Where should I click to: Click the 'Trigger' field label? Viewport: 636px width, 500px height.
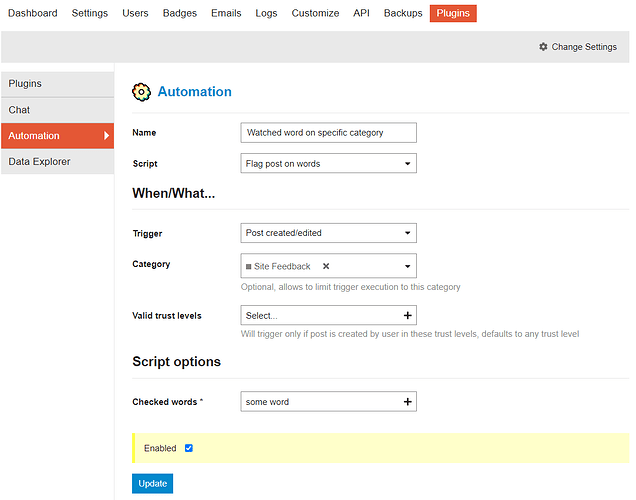(147, 234)
